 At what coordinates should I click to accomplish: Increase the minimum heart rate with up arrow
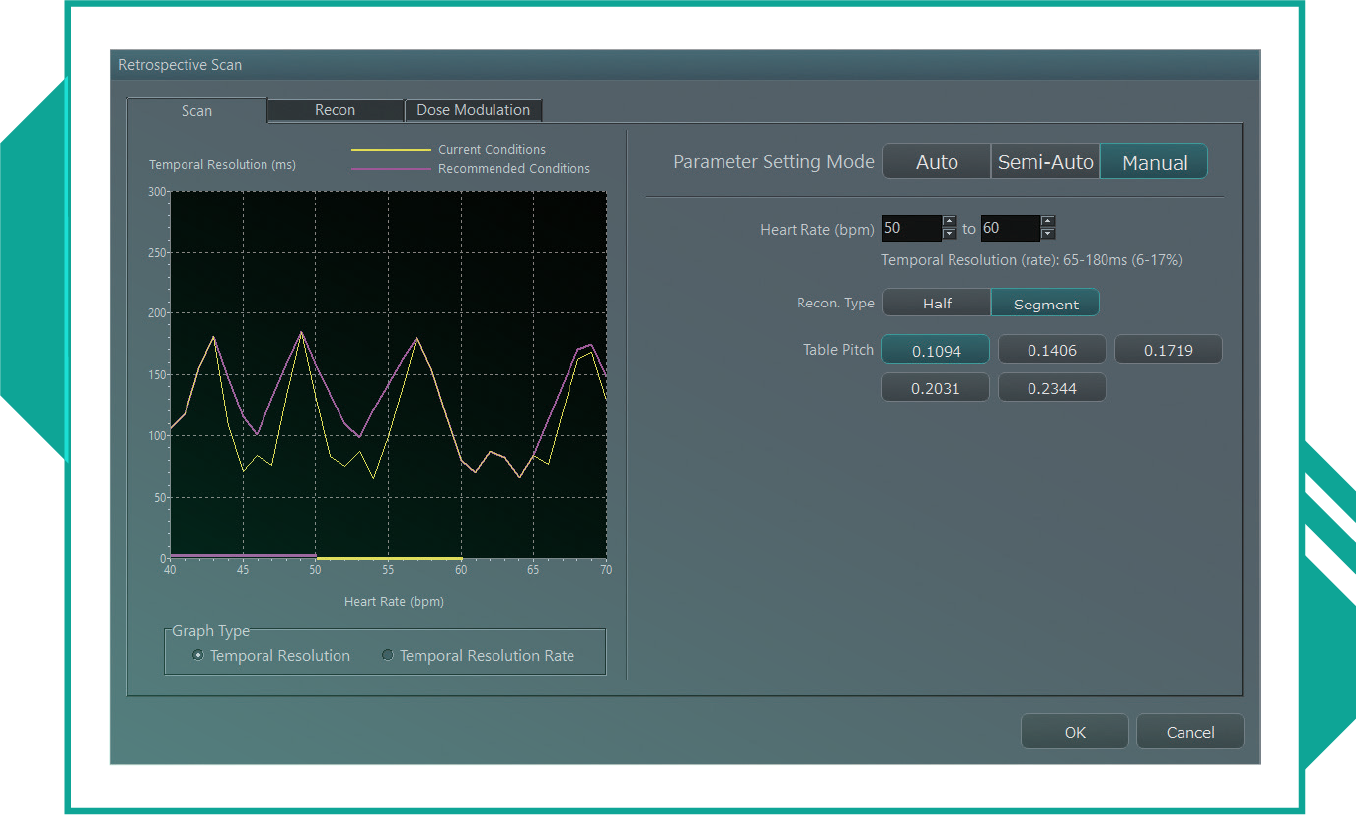949,222
